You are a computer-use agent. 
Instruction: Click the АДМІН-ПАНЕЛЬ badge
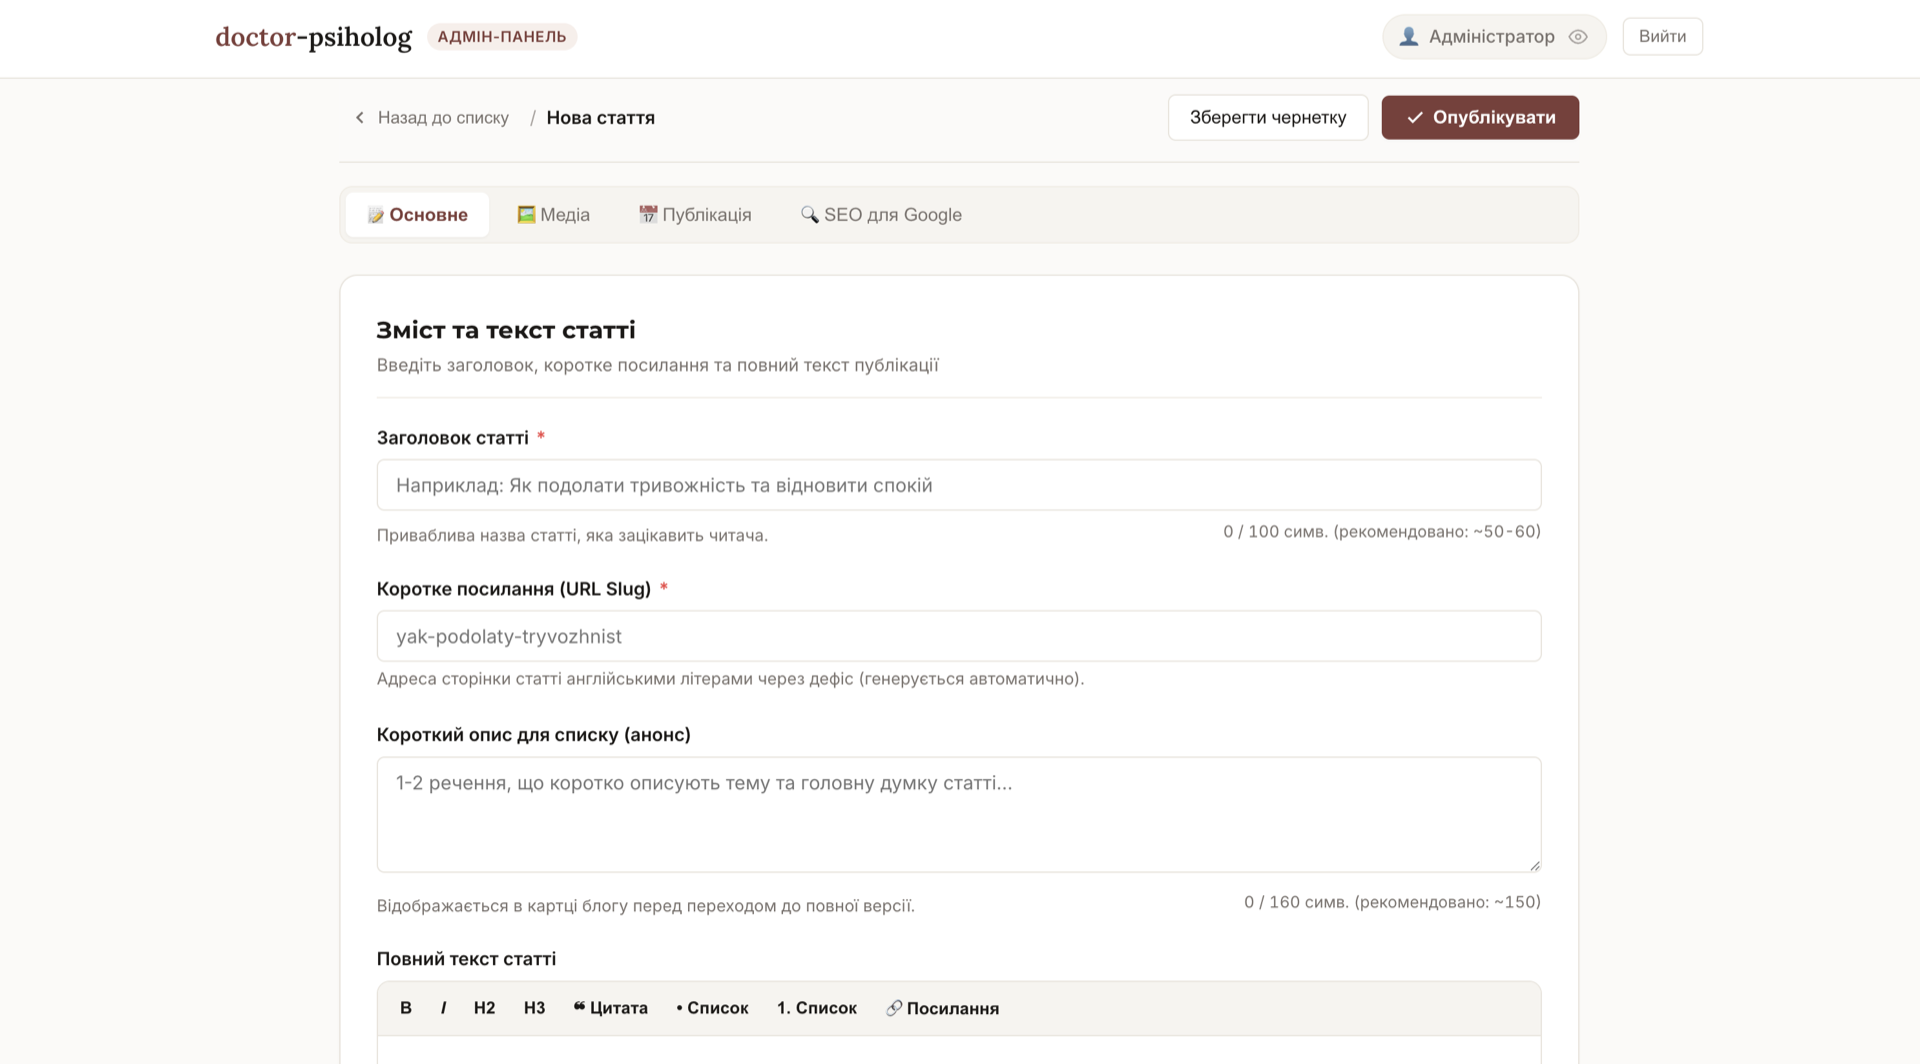coord(502,37)
